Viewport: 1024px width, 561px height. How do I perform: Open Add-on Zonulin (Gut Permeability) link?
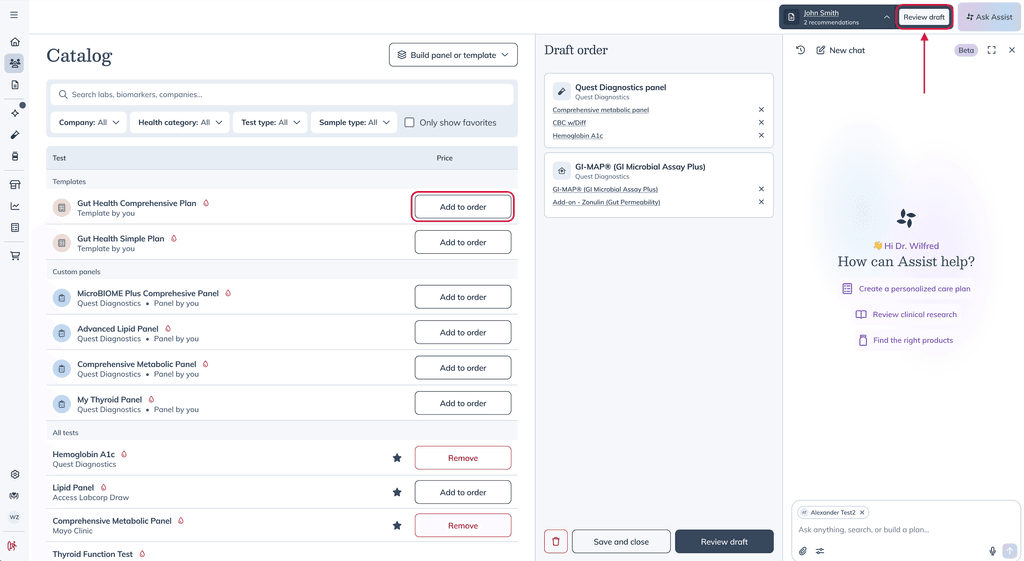pos(606,202)
